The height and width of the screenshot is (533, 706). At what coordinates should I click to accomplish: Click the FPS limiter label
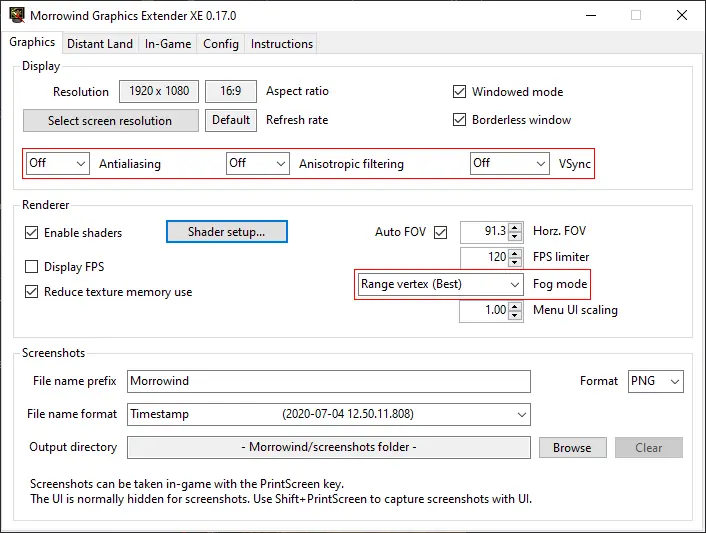[x=561, y=257]
